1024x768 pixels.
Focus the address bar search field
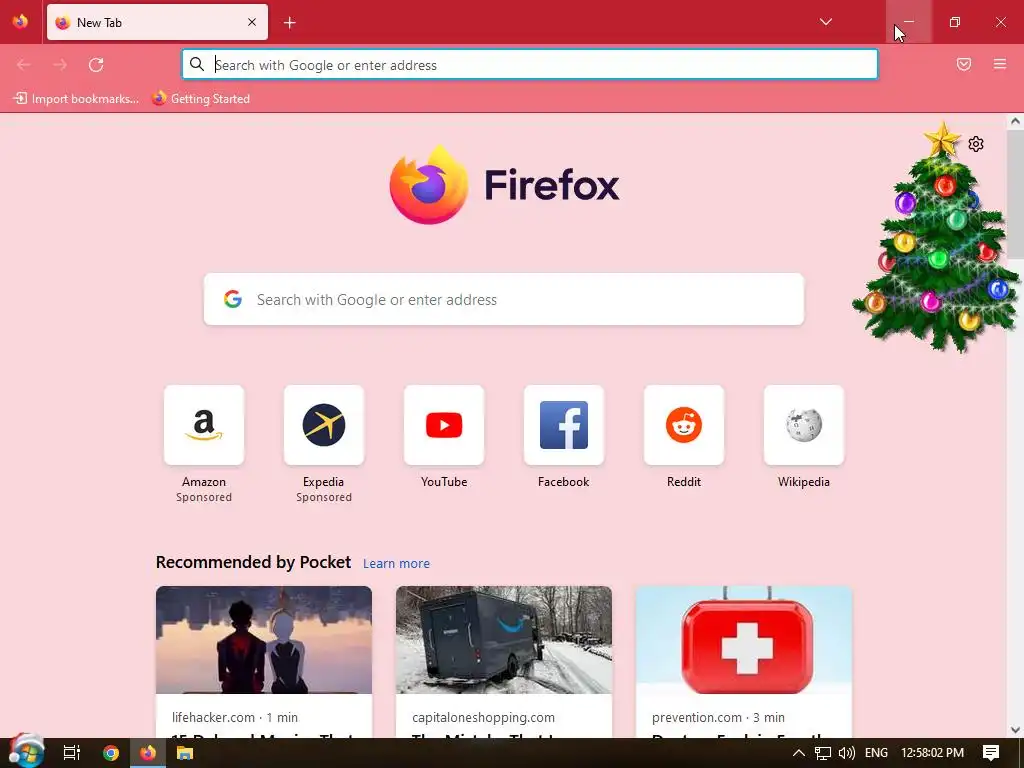[530, 65]
